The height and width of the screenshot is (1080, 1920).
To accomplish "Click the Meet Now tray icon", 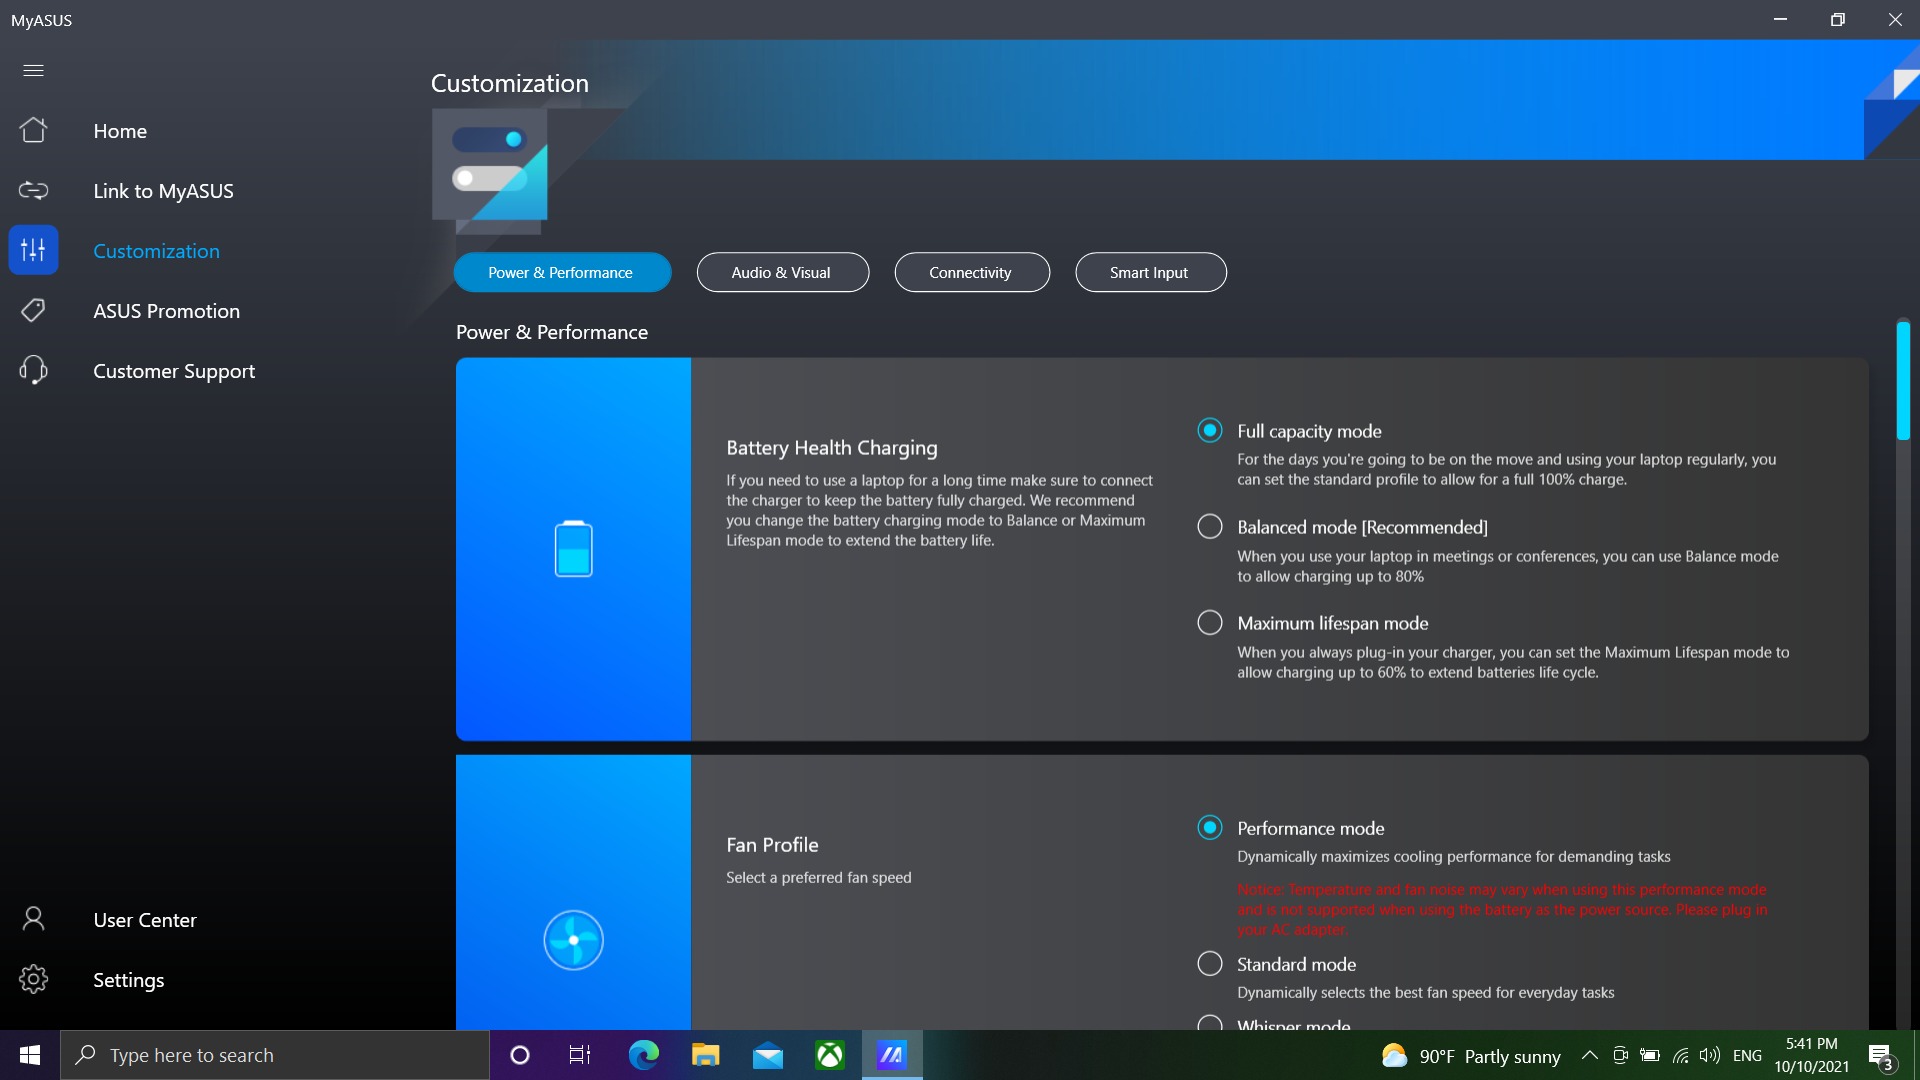I will pyautogui.click(x=1620, y=1055).
